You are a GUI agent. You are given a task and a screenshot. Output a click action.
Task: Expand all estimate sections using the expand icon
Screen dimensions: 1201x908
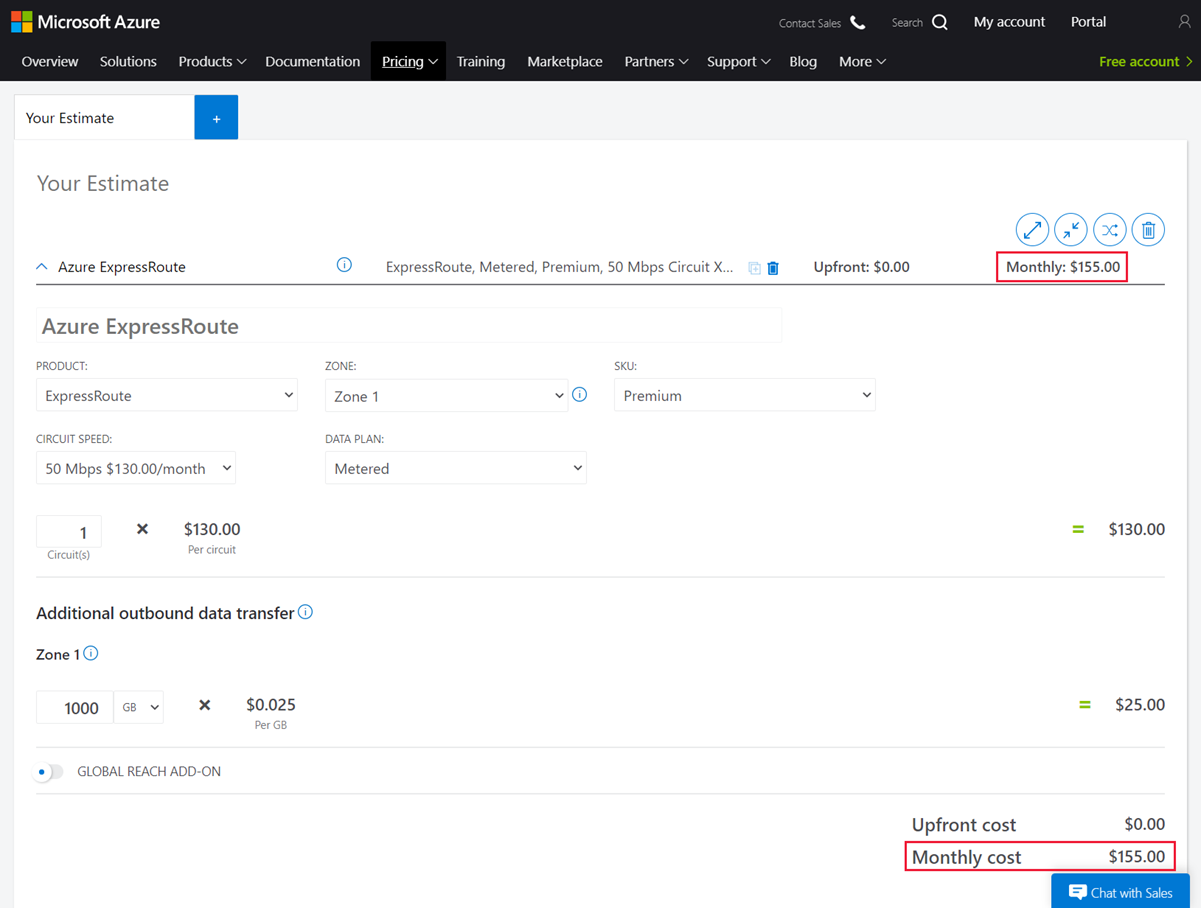pos(1032,229)
